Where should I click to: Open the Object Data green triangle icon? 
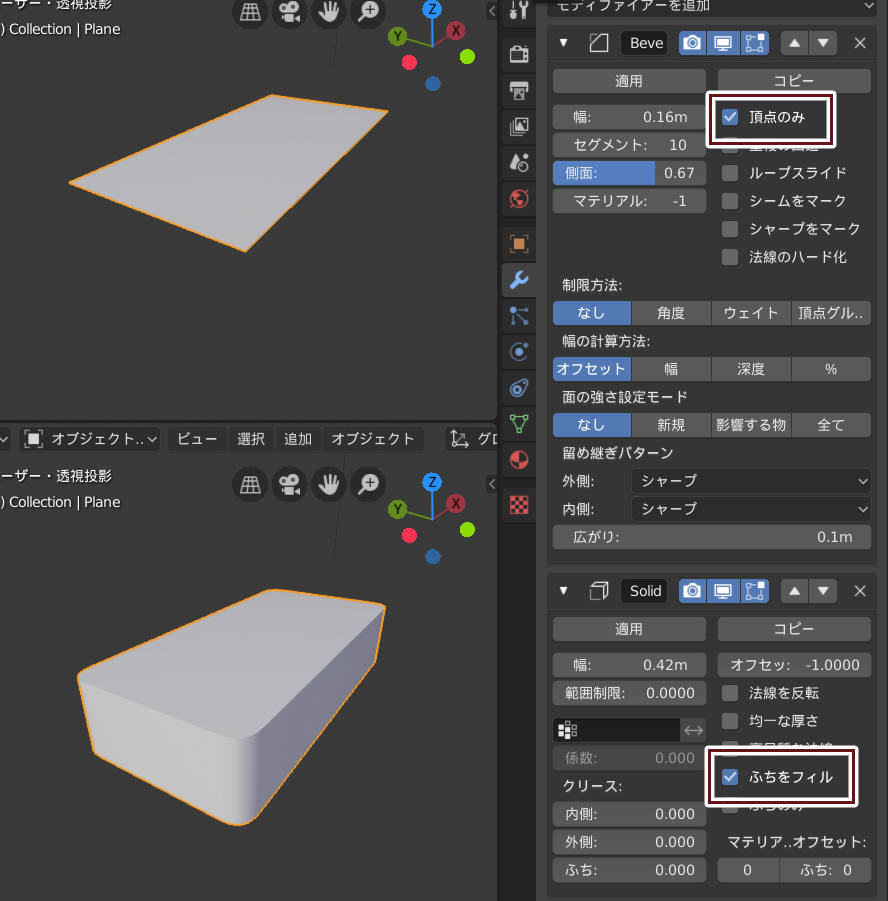pos(519,424)
